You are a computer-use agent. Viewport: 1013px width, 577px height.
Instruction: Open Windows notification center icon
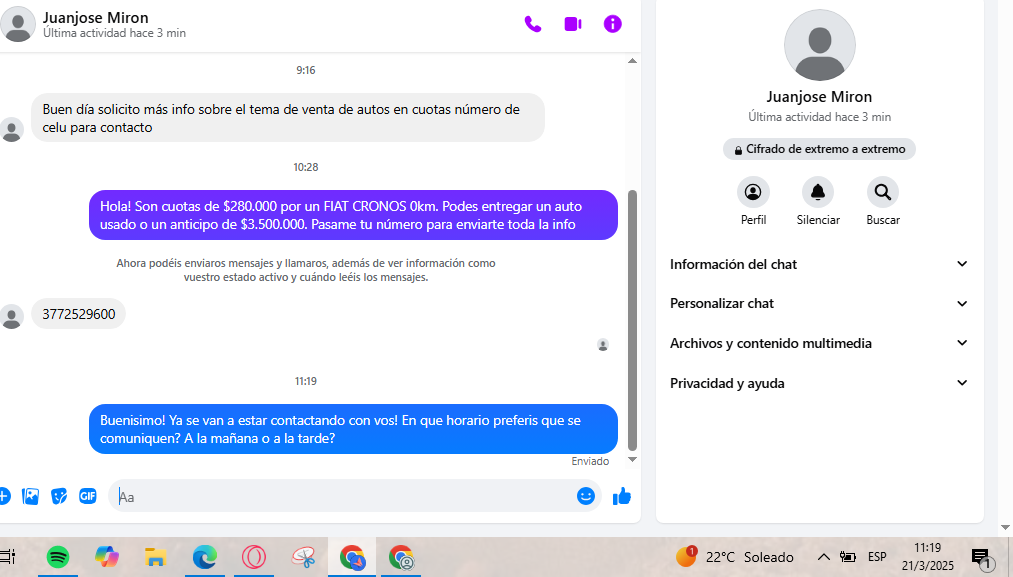(x=981, y=558)
